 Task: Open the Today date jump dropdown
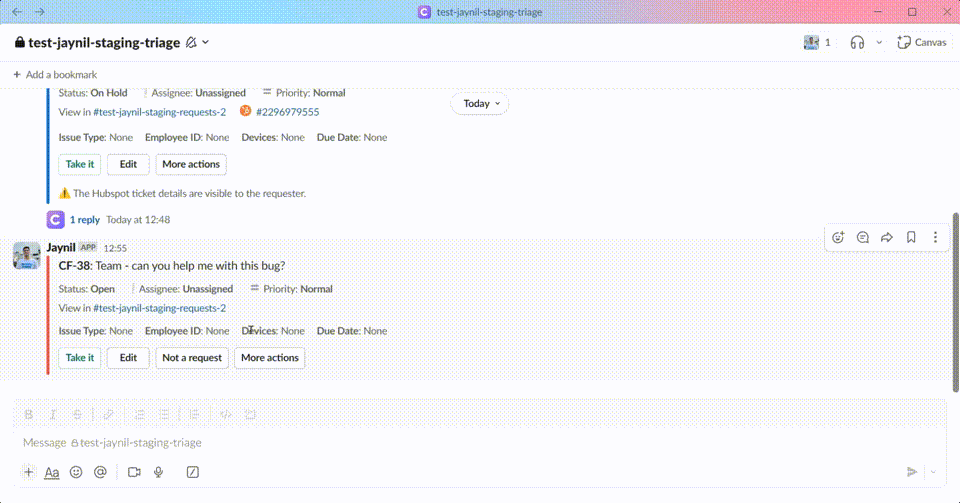481,103
